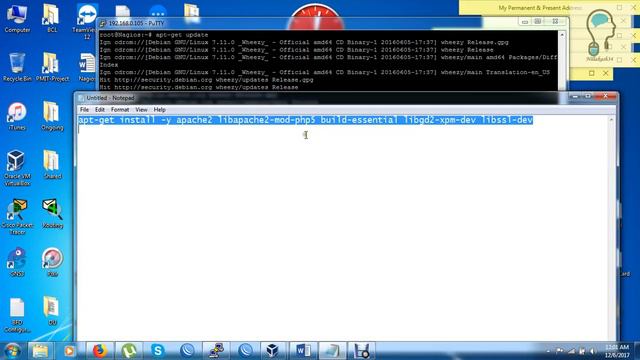Click PuTTY line 'apt-get update' prompt
Screen dimensions: 640x360
pos(154,35)
